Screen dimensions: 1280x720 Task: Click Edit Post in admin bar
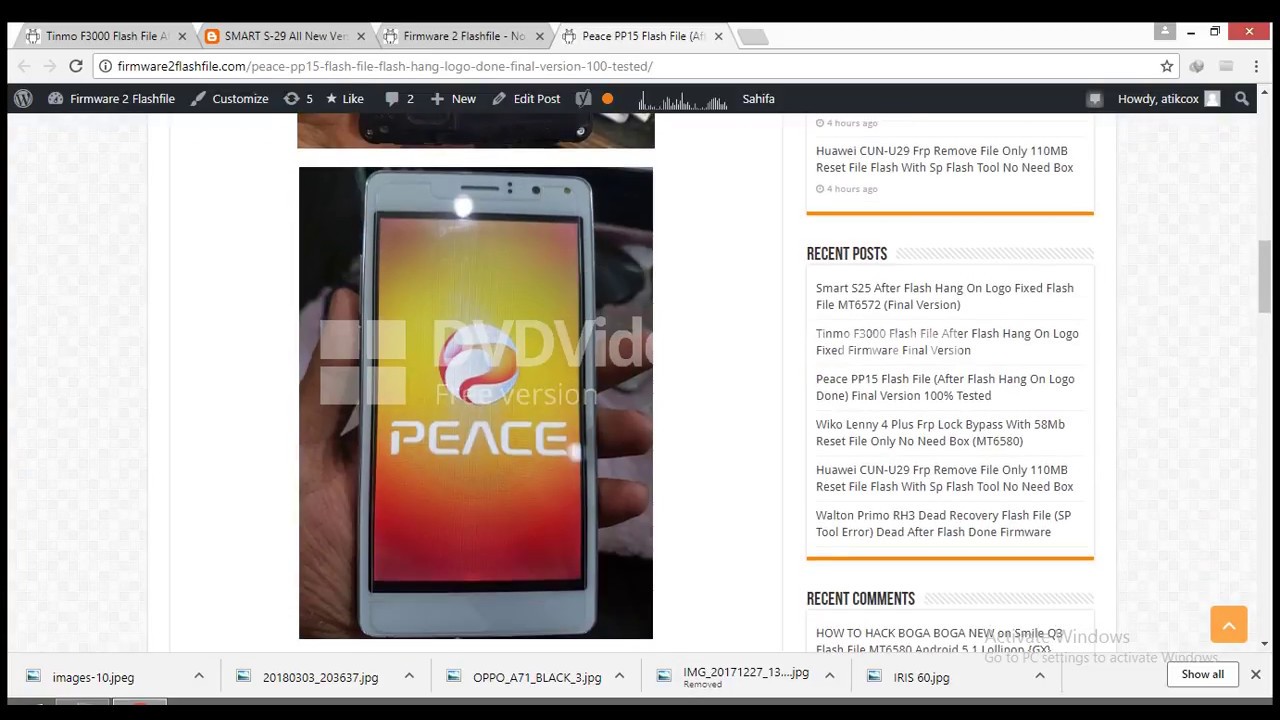tap(526, 99)
